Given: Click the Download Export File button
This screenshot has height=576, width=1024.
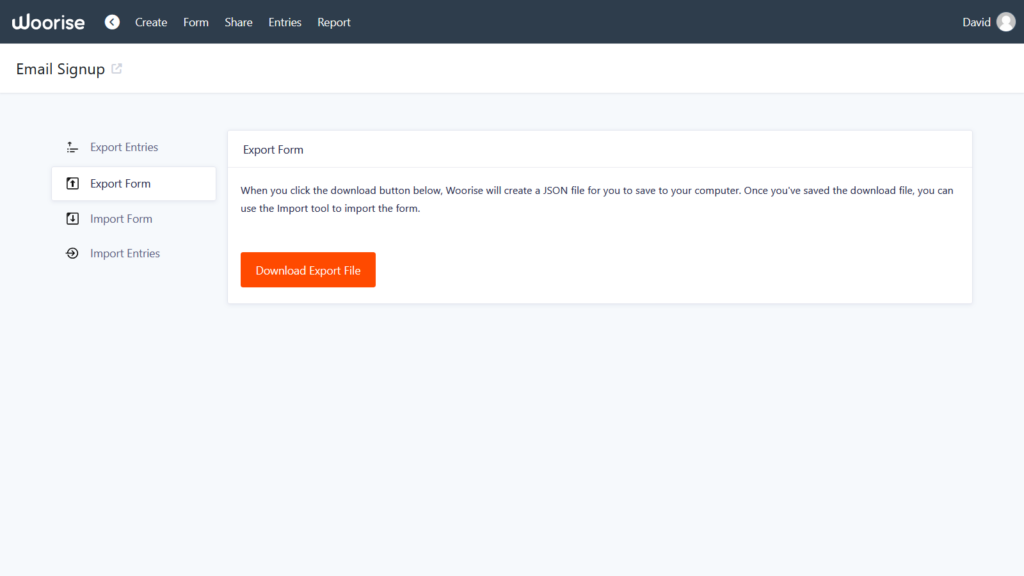Looking at the screenshot, I should point(308,269).
